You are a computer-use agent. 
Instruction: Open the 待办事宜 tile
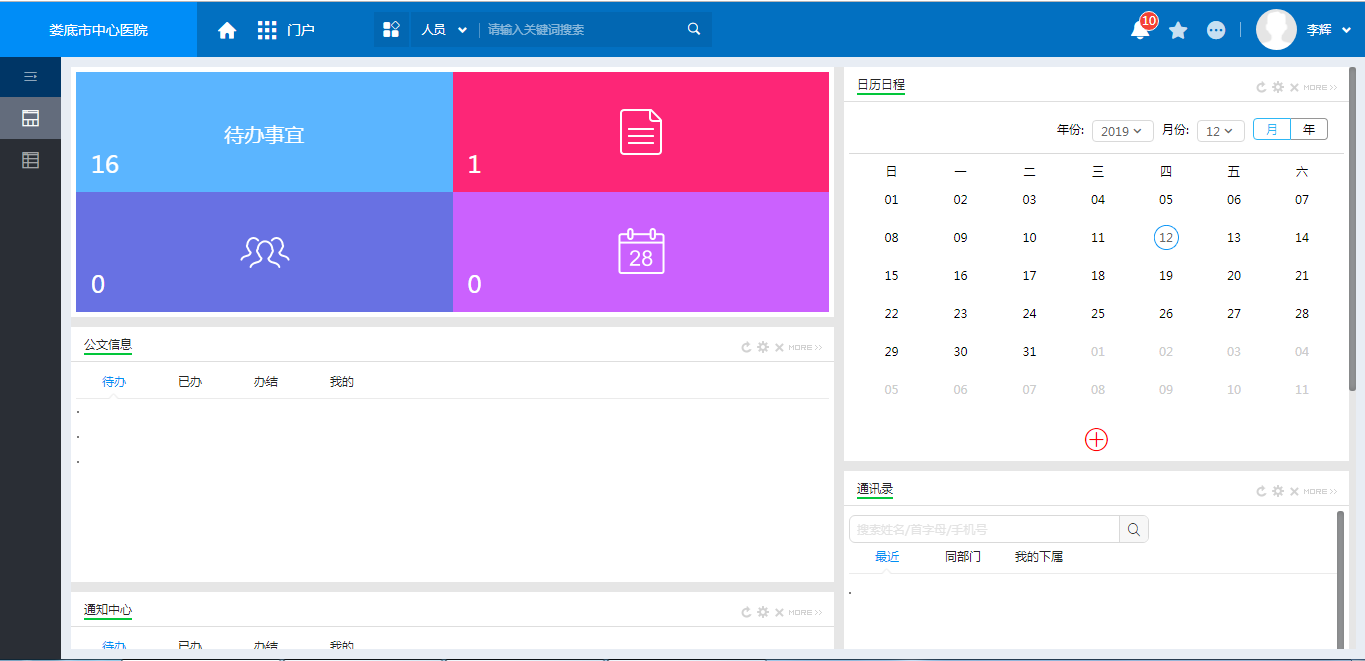[264, 132]
